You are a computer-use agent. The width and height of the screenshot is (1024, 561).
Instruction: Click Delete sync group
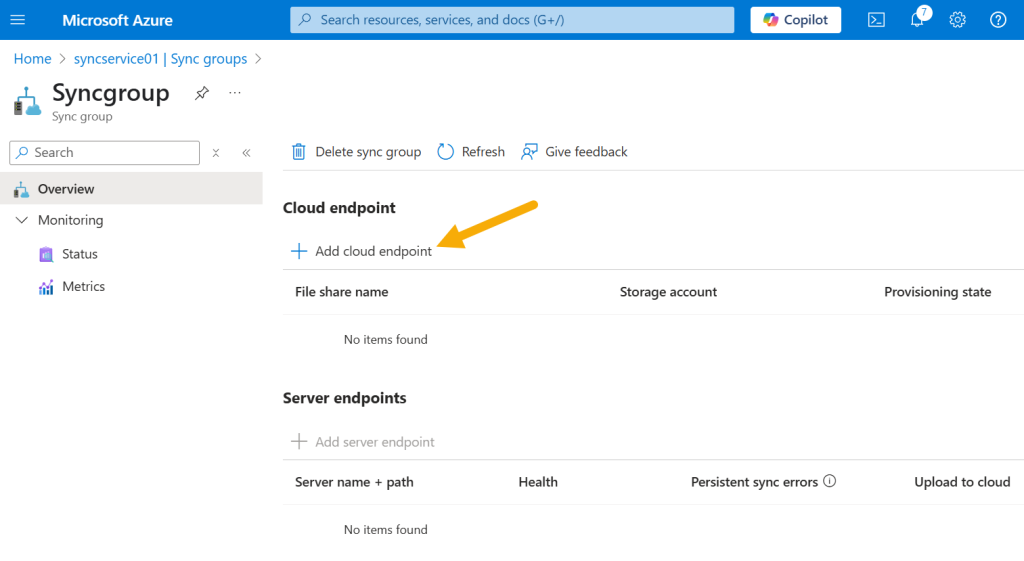click(x=356, y=152)
